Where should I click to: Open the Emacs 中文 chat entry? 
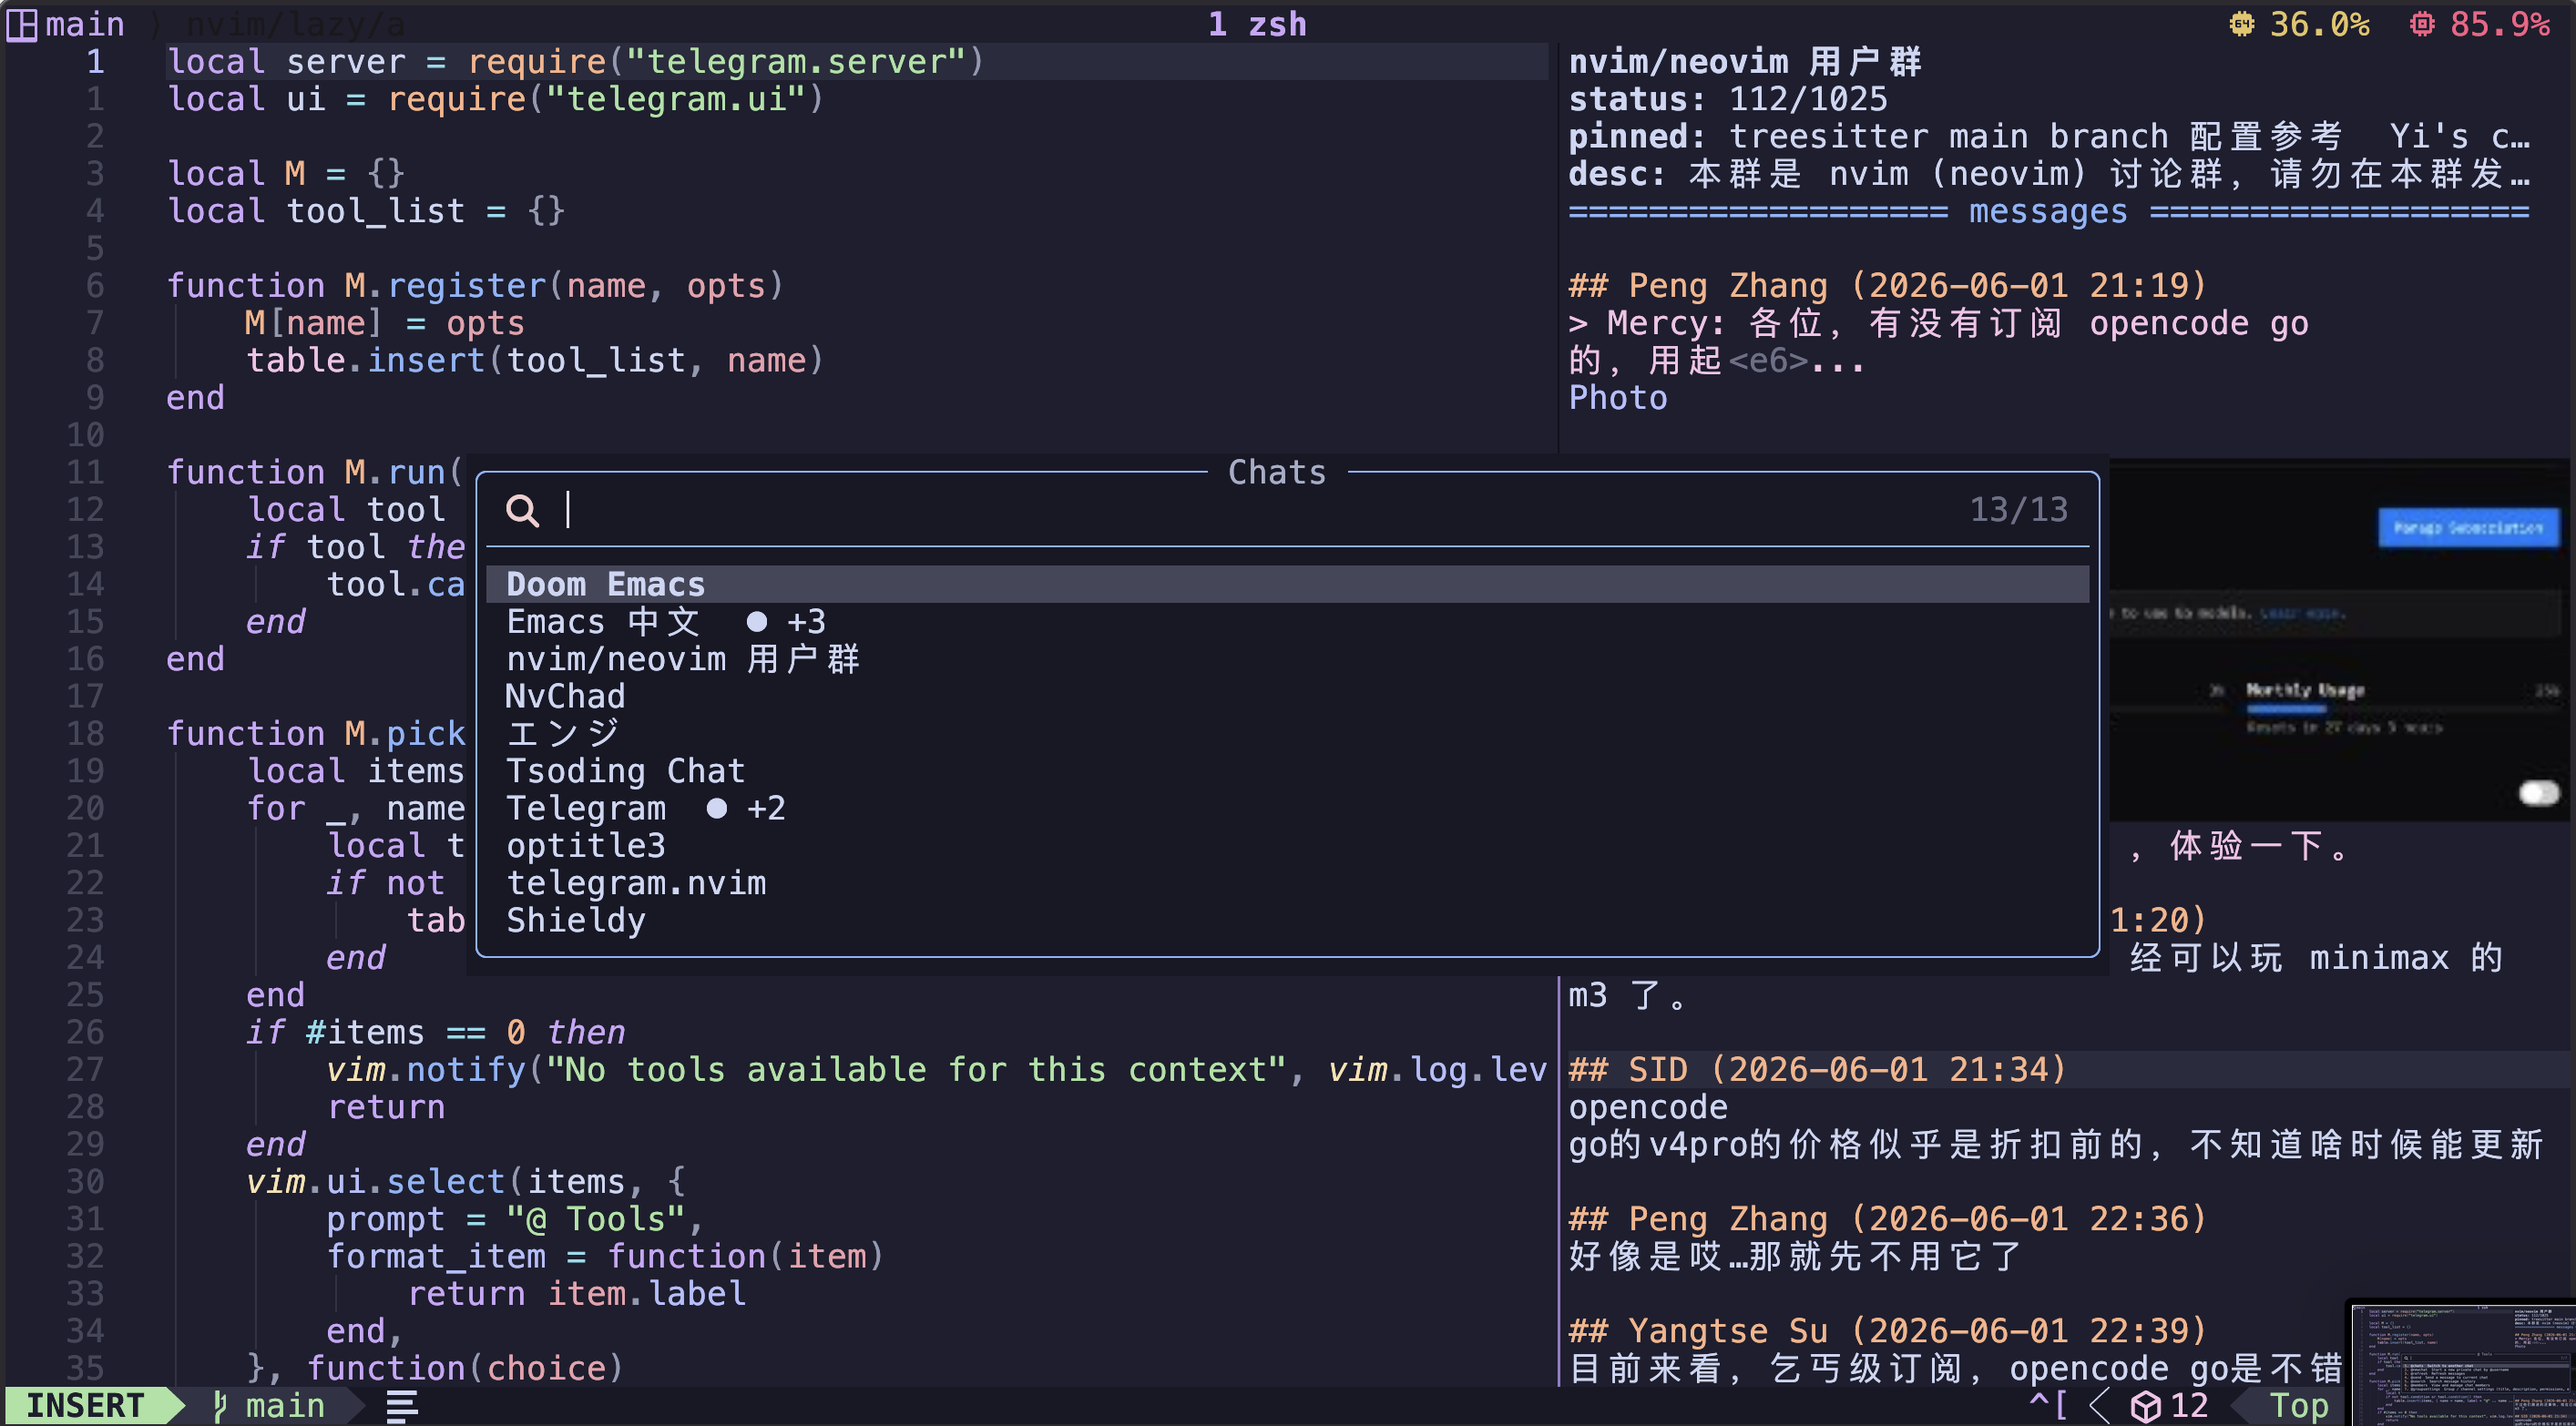click(x=1287, y=622)
